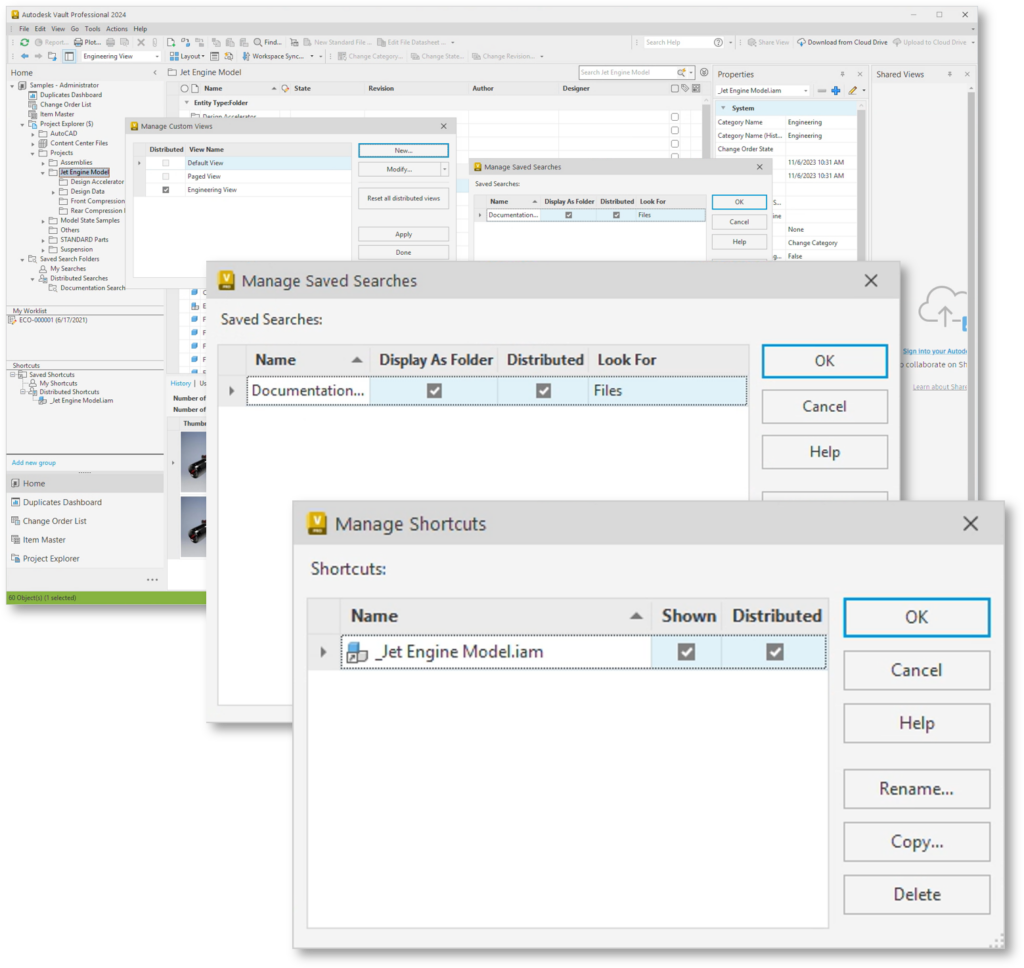Click the Content Center Files library icon
Screen dimensions: 1024x968
click(43, 143)
